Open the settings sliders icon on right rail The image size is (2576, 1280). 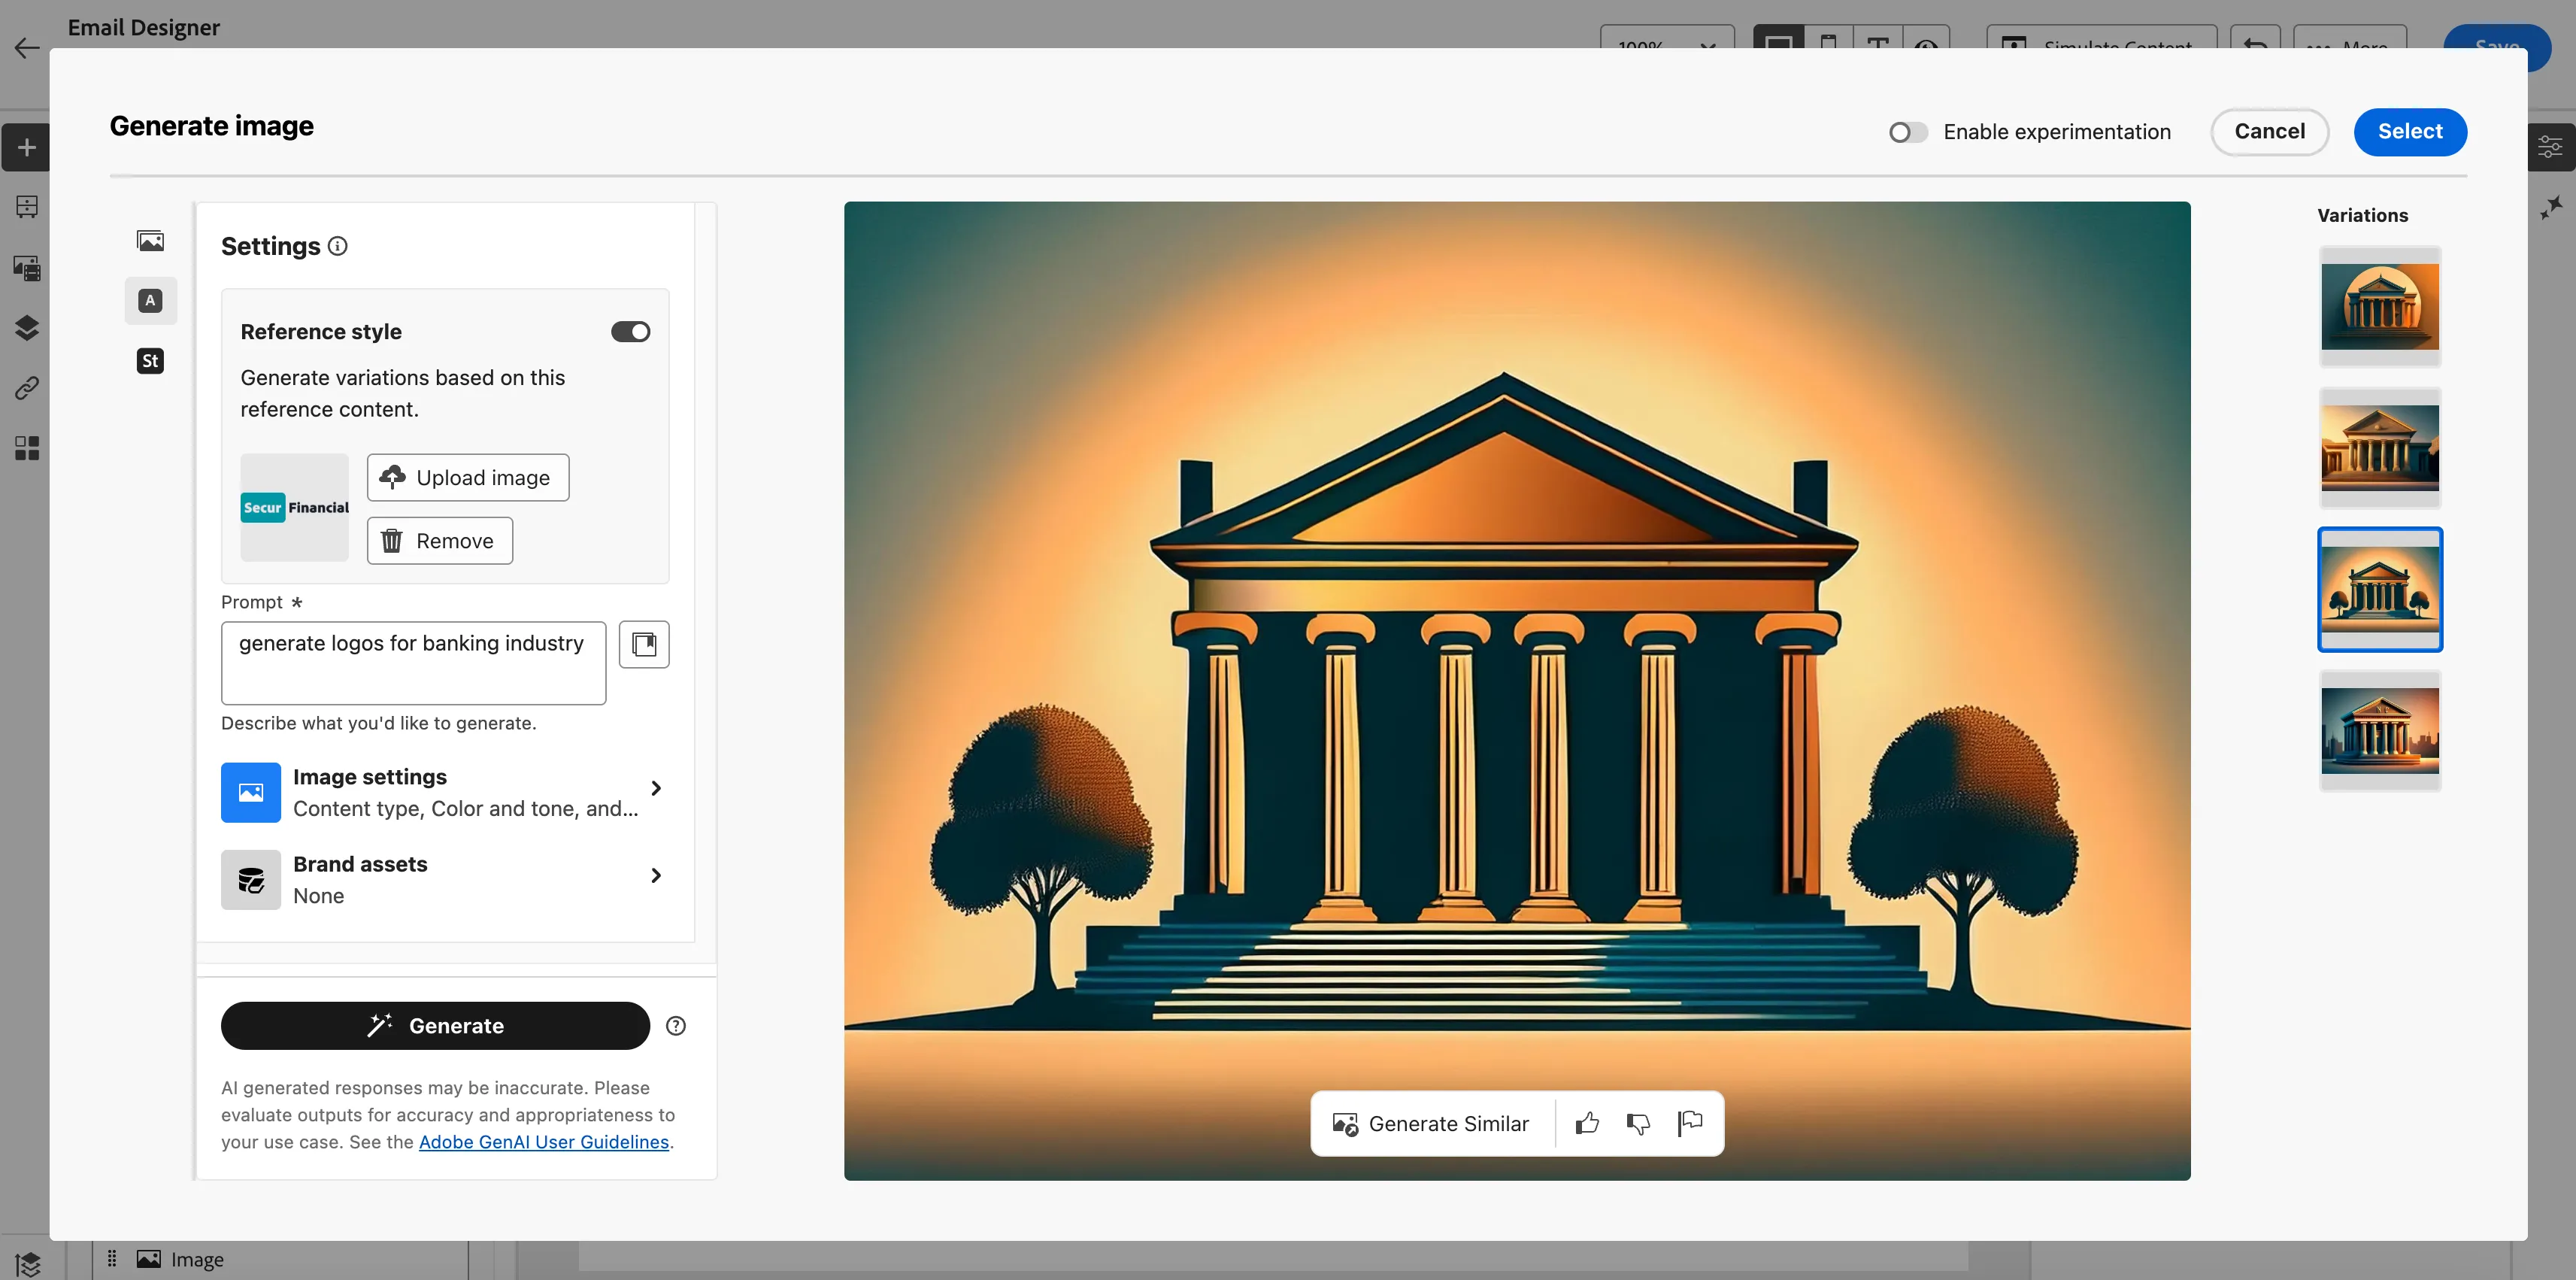click(x=2551, y=148)
